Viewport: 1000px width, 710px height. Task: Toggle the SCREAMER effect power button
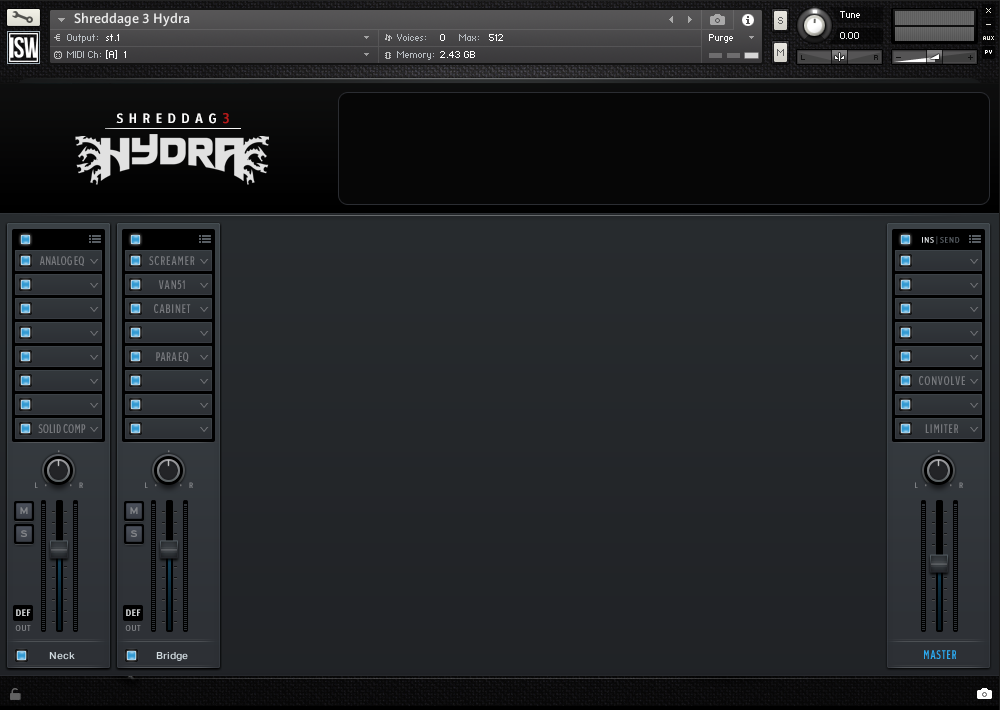135,260
